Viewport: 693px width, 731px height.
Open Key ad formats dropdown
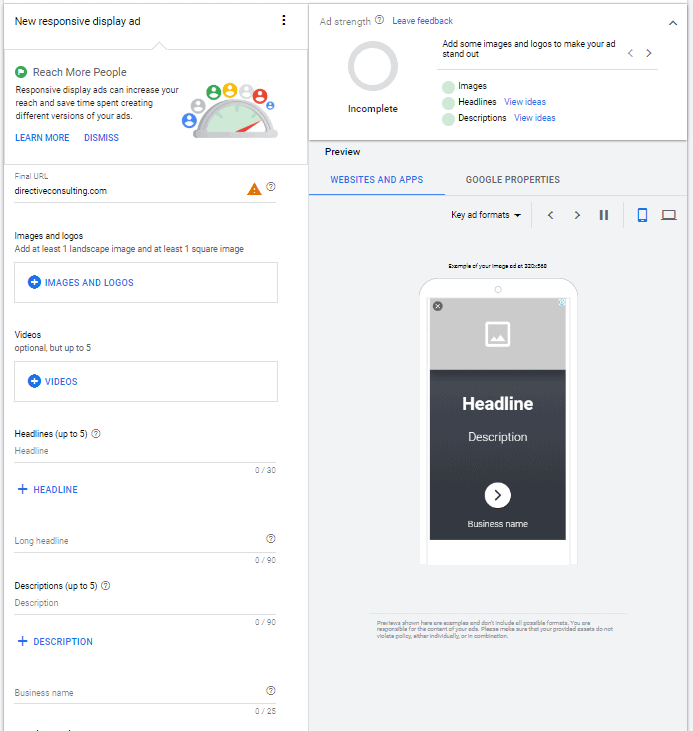[485, 215]
